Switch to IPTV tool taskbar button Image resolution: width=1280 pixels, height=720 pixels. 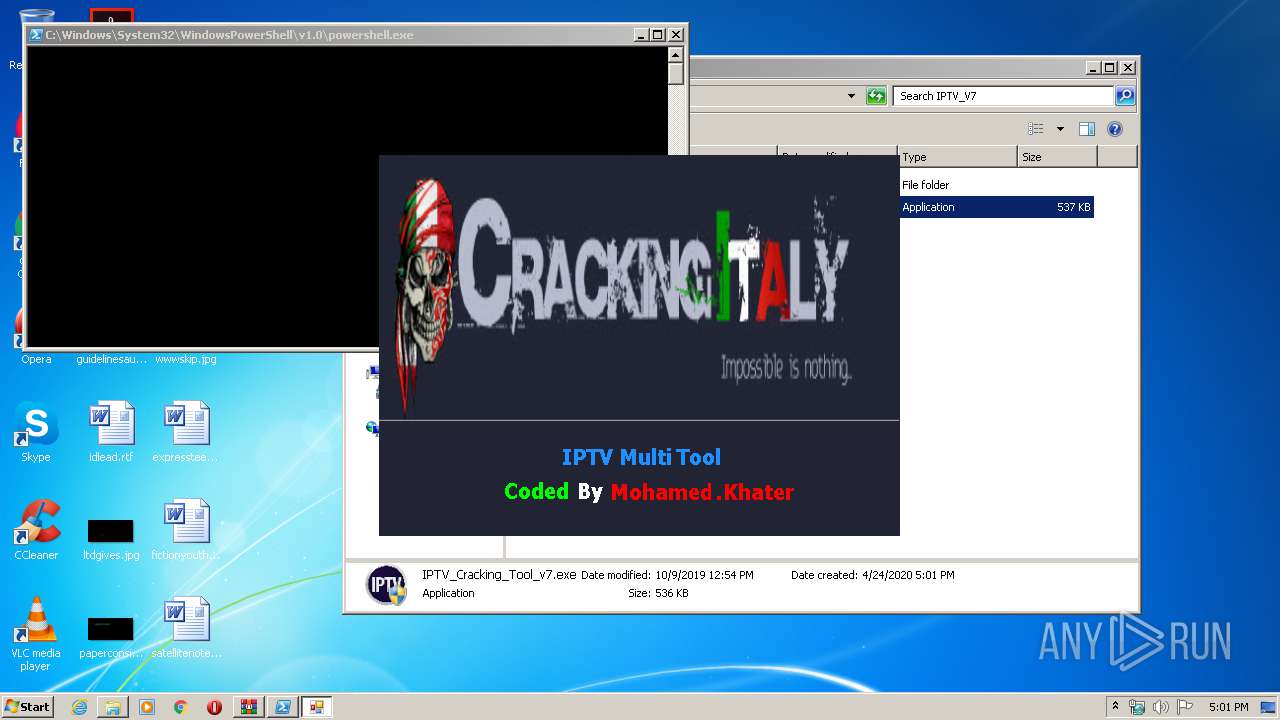(x=317, y=707)
